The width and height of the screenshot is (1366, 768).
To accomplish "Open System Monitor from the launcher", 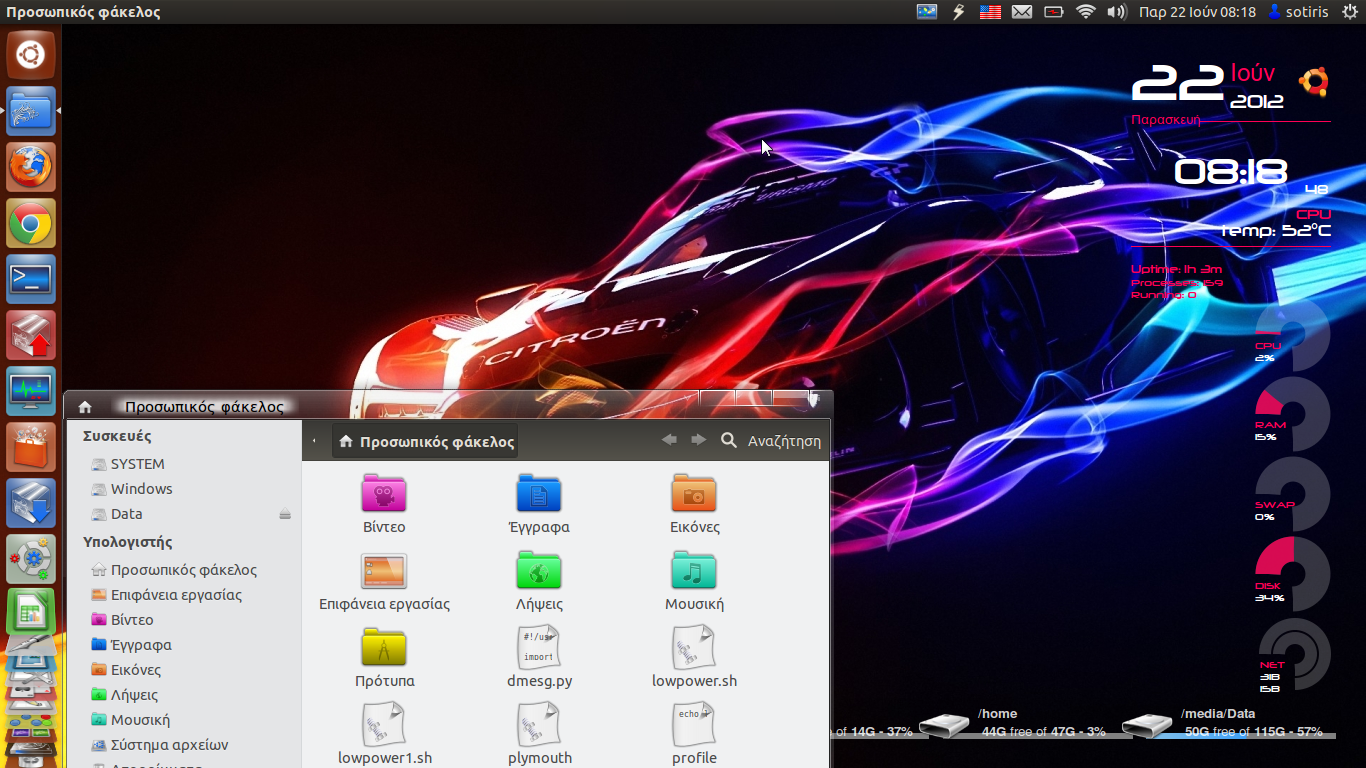I will [31, 391].
